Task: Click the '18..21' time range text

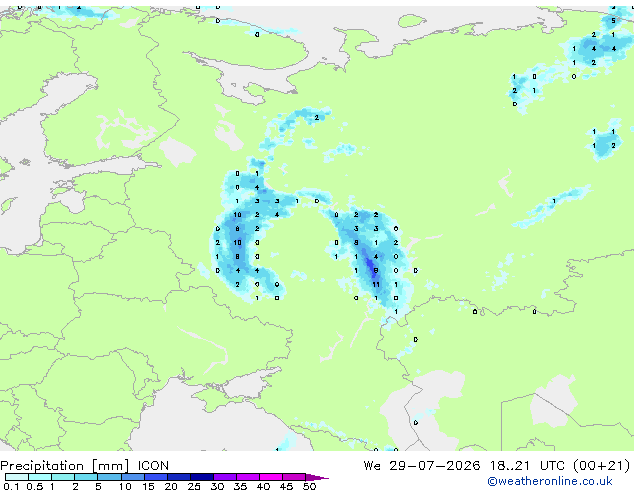Action: pos(509,466)
